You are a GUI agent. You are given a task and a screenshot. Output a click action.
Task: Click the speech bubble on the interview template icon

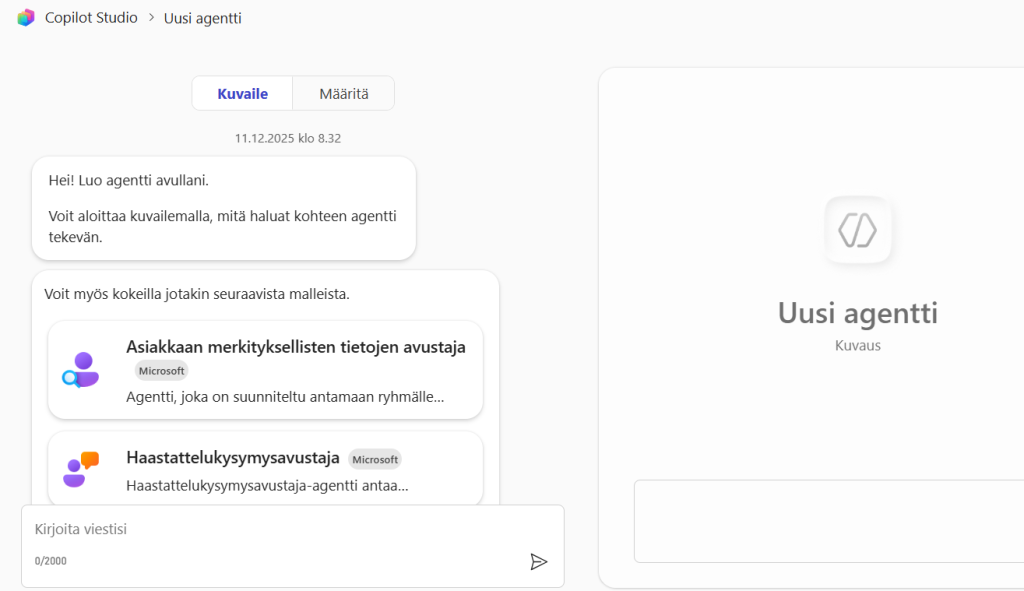92,458
